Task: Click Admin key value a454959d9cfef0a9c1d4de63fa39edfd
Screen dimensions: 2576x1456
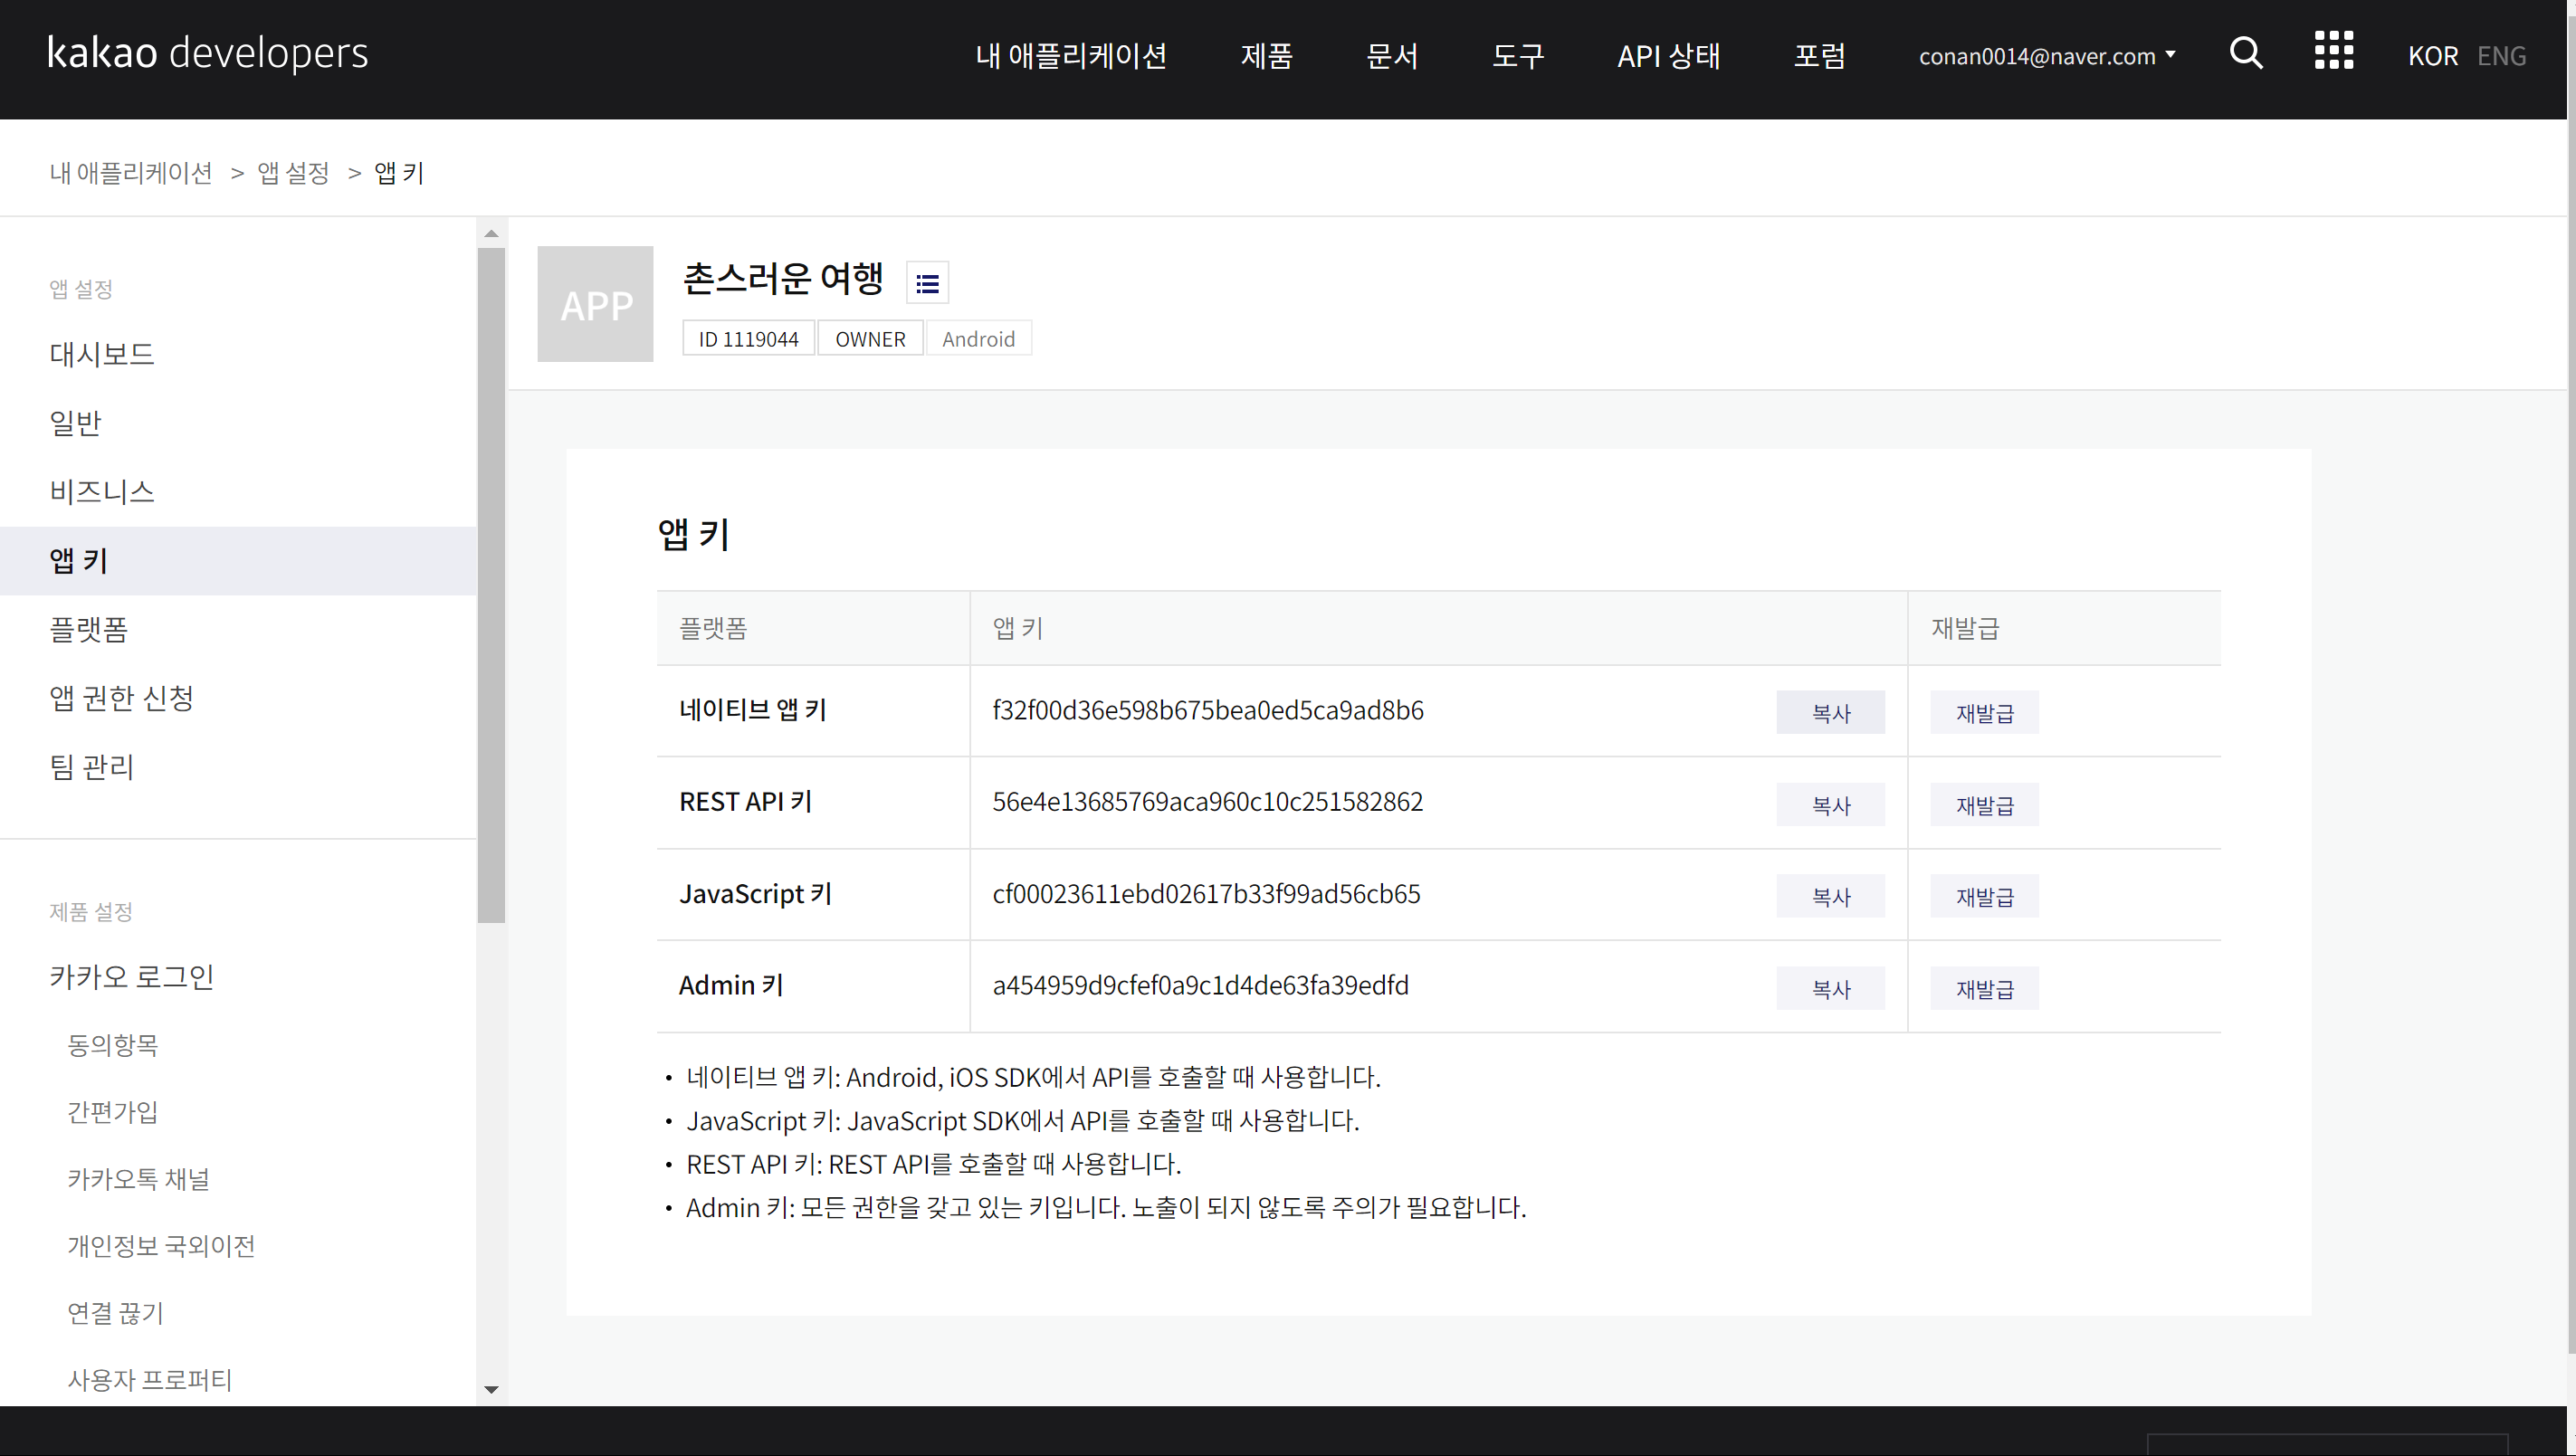Action: (x=1200, y=986)
